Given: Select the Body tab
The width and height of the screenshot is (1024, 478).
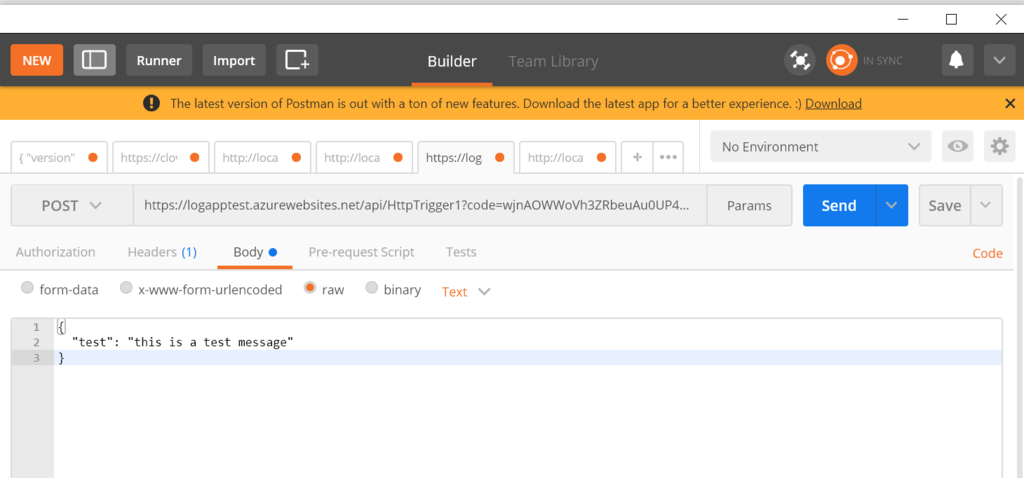Looking at the screenshot, I should 255,252.
